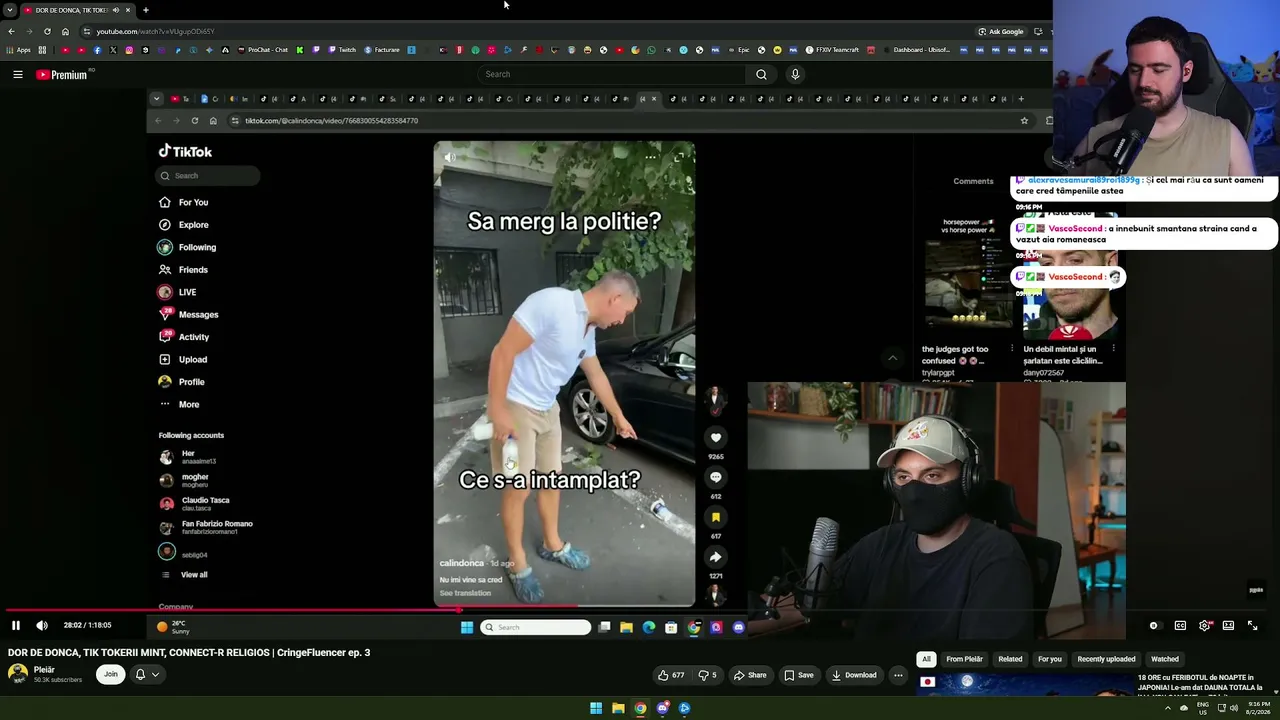This screenshot has height=720, width=1280.
Task: Like the video showing 677 likes
Action: 671,675
